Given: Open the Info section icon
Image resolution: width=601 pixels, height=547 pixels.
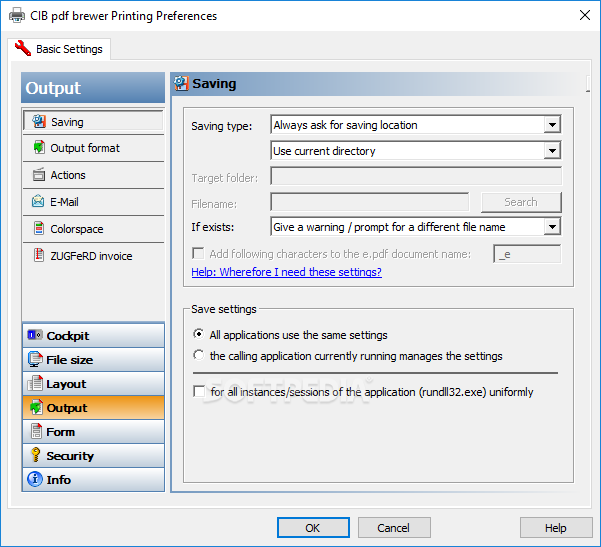Looking at the screenshot, I should pyautogui.click(x=34, y=480).
